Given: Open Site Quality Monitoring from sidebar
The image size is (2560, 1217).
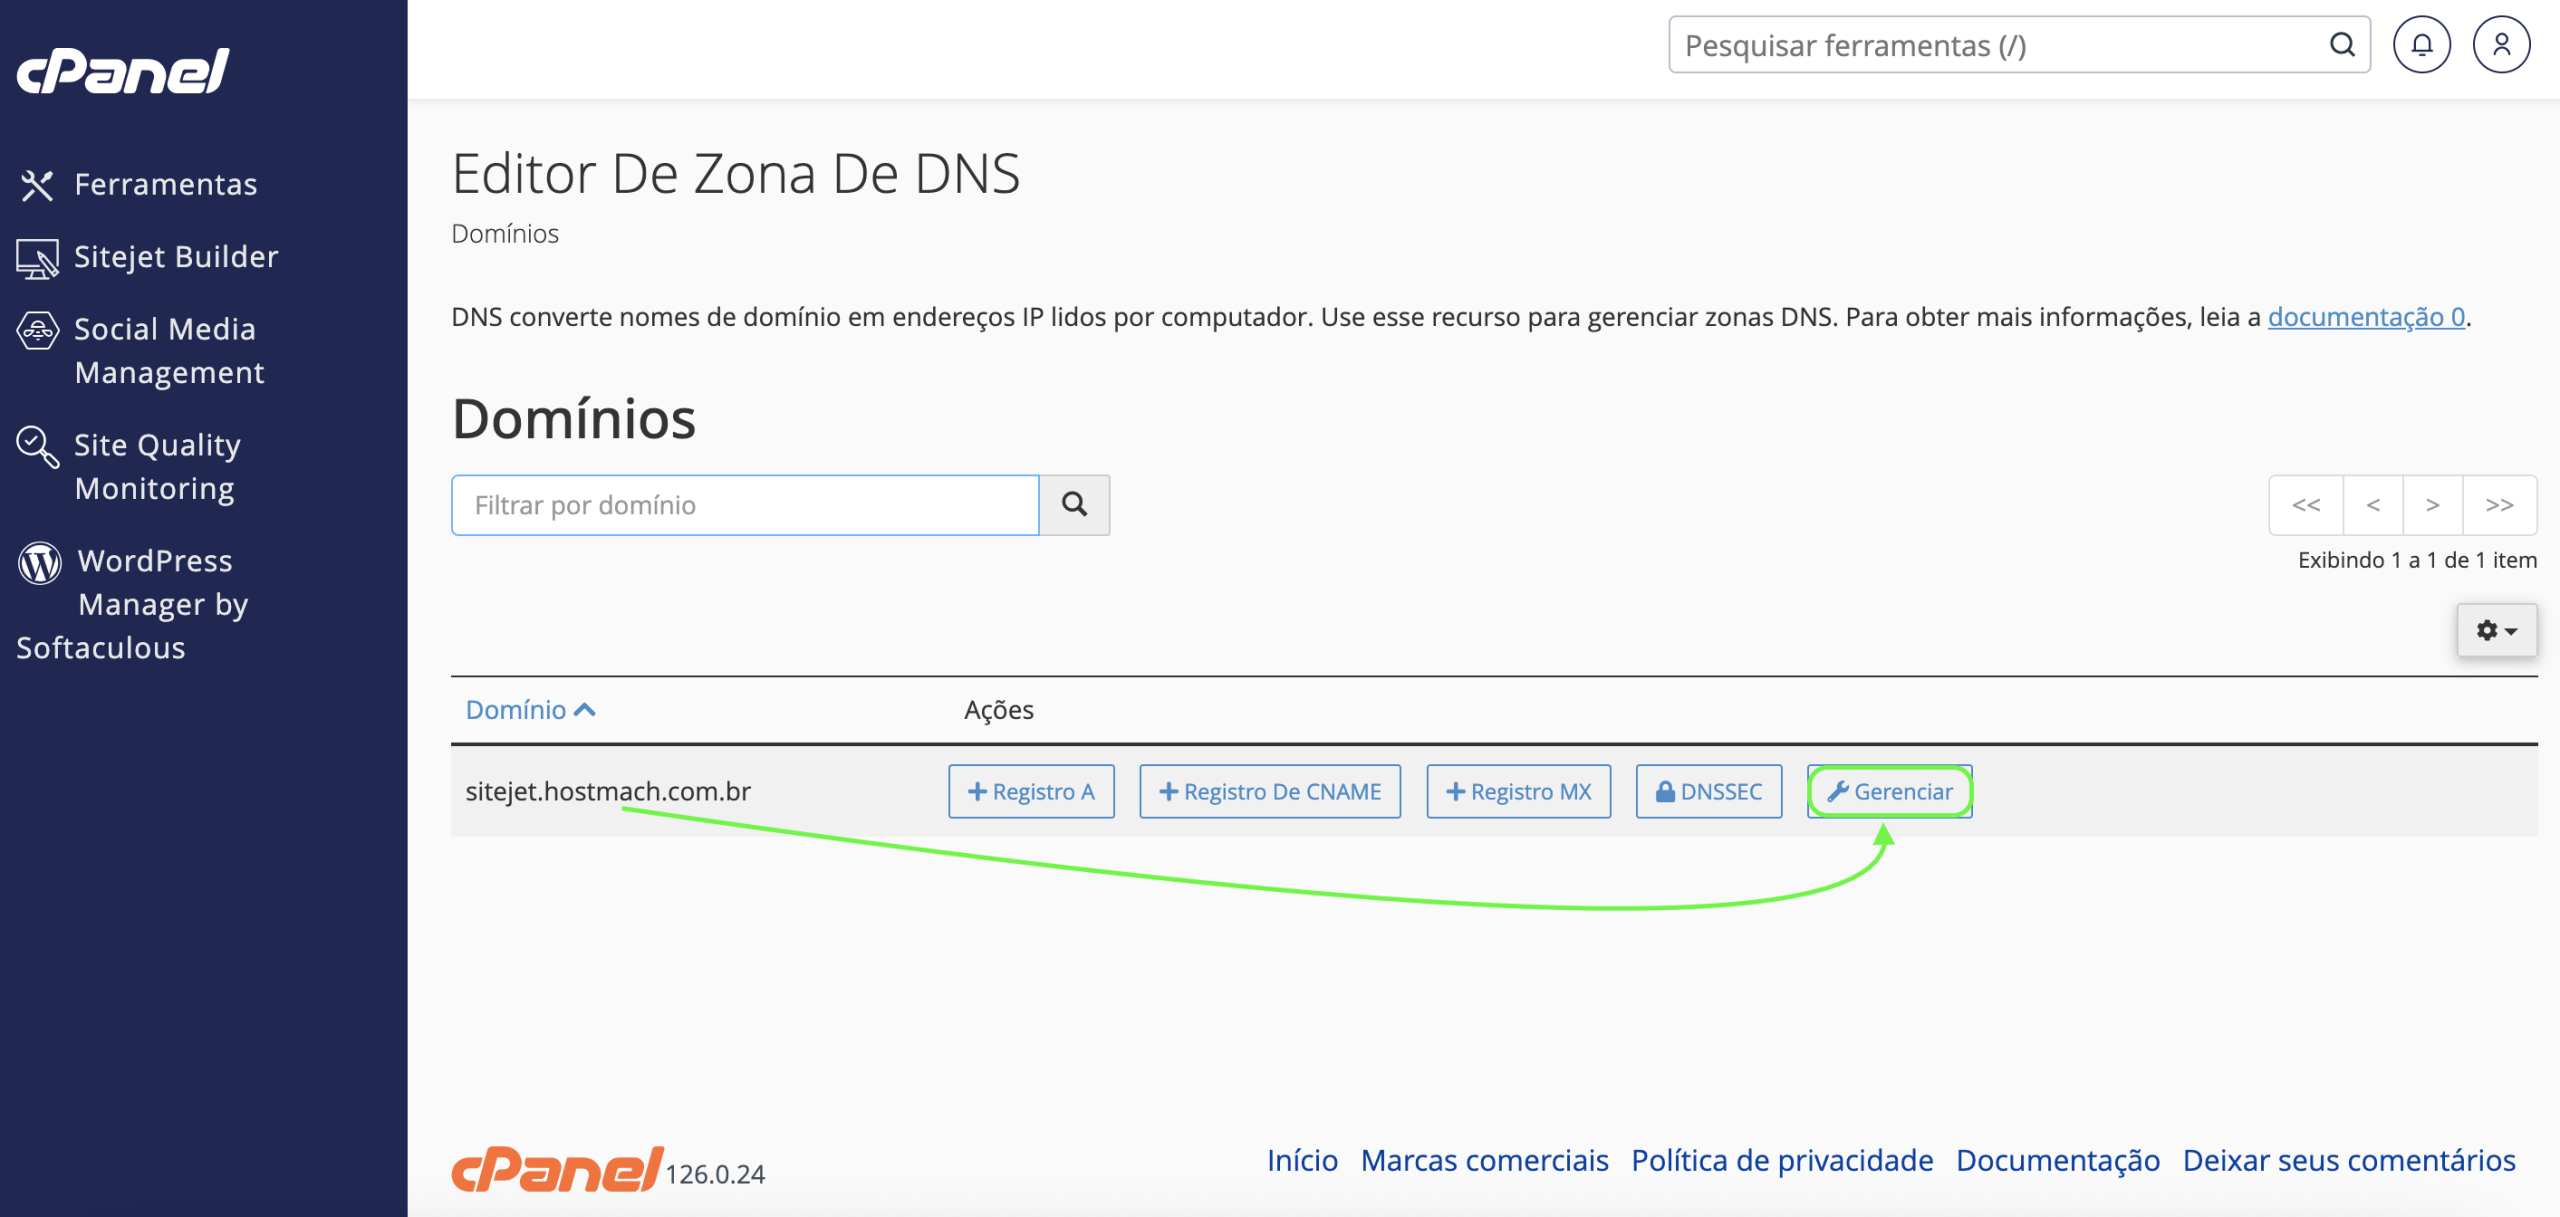Looking at the screenshot, I should click(157, 466).
